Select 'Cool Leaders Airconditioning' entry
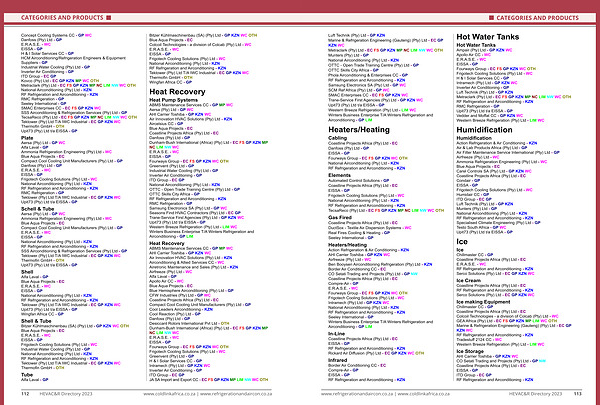 (x=175, y=309)
